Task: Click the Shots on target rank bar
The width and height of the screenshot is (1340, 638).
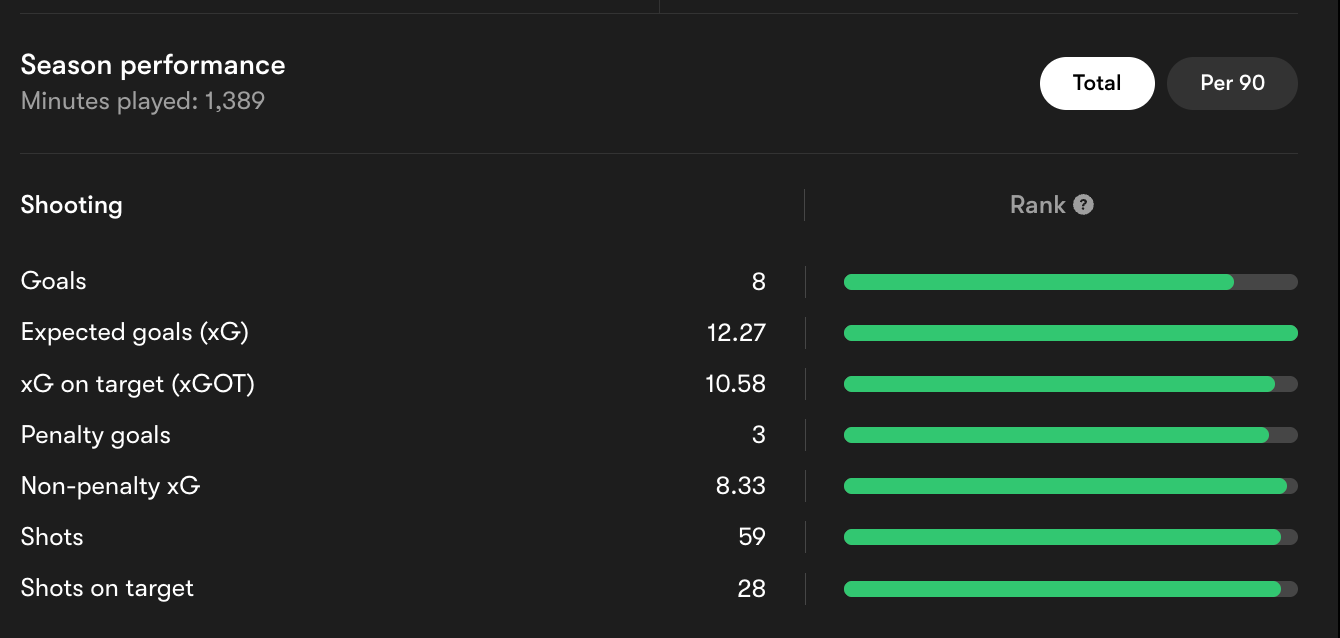Action: pyautogui.click(x=1070, y=589)
